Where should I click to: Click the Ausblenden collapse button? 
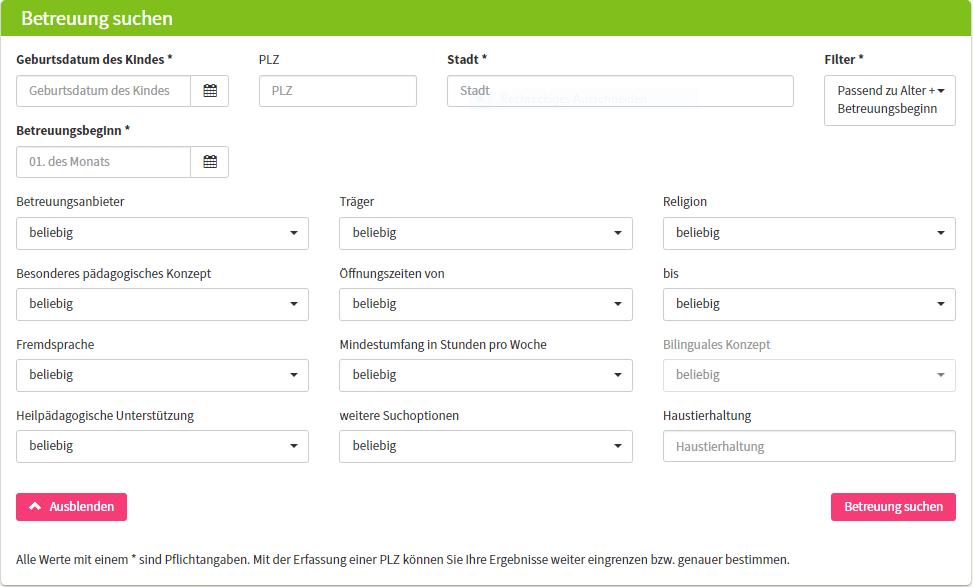(x=71, y=507)
